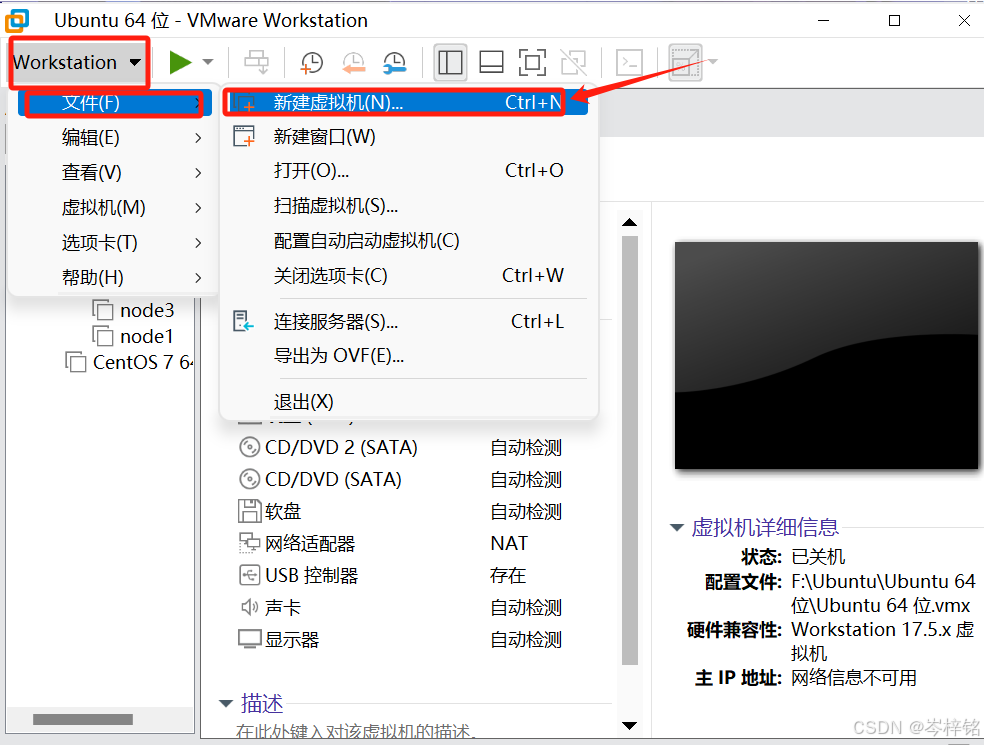Select node1 in the library tree
This screenshot has height=745, width=984.
point(146,336)
